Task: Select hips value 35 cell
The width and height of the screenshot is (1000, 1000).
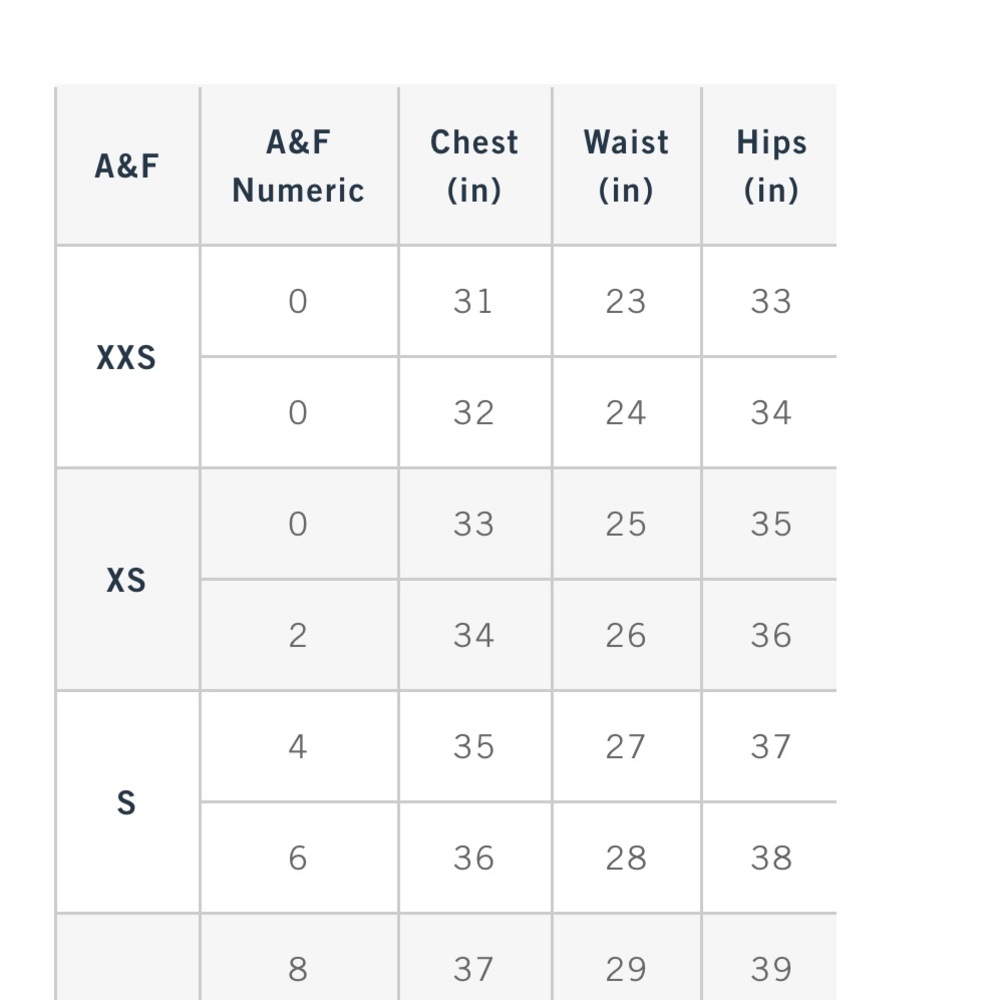Action: (x=770, y=524)
